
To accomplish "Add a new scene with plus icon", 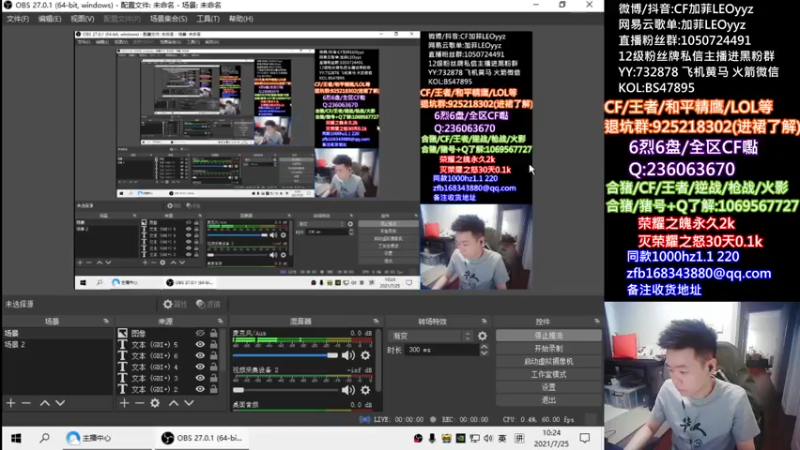I will coord(11,403).
